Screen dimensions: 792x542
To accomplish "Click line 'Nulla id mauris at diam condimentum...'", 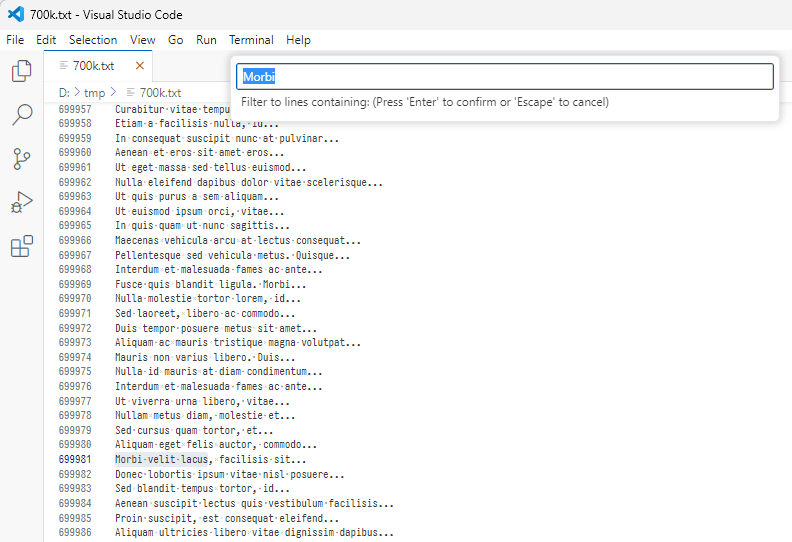I will (x=219, y=372).
